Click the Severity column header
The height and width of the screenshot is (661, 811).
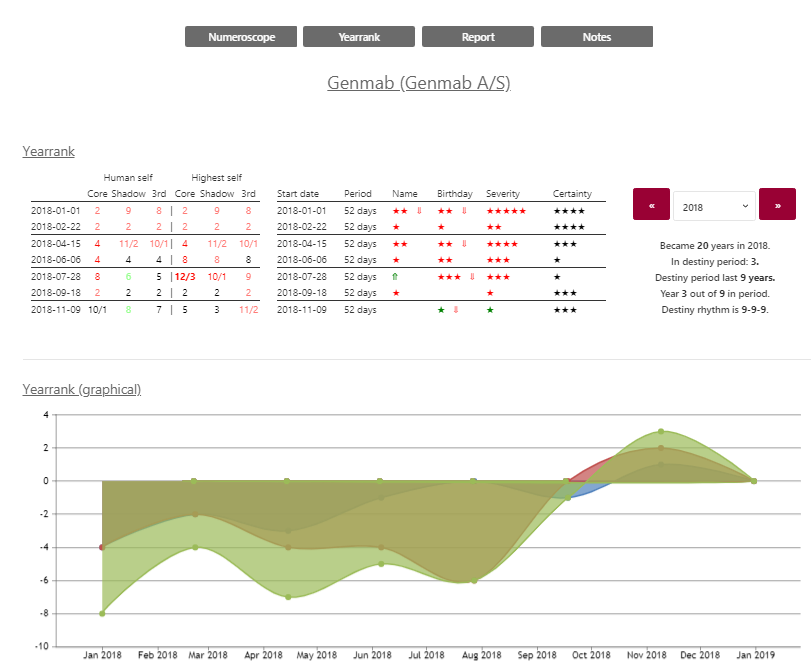point(503,193)
